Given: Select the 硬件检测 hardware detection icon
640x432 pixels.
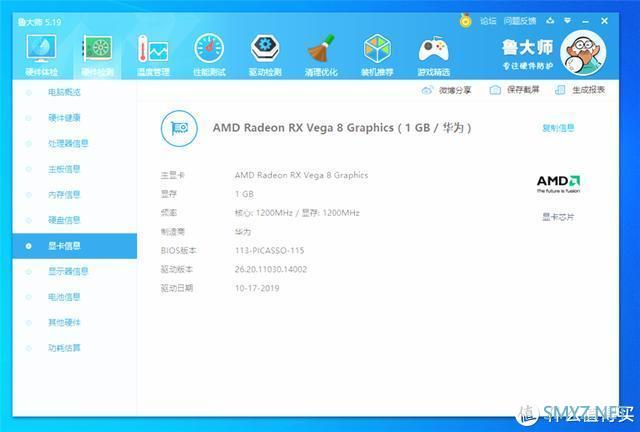Looking at the screenshot, I should pos(97,55).
